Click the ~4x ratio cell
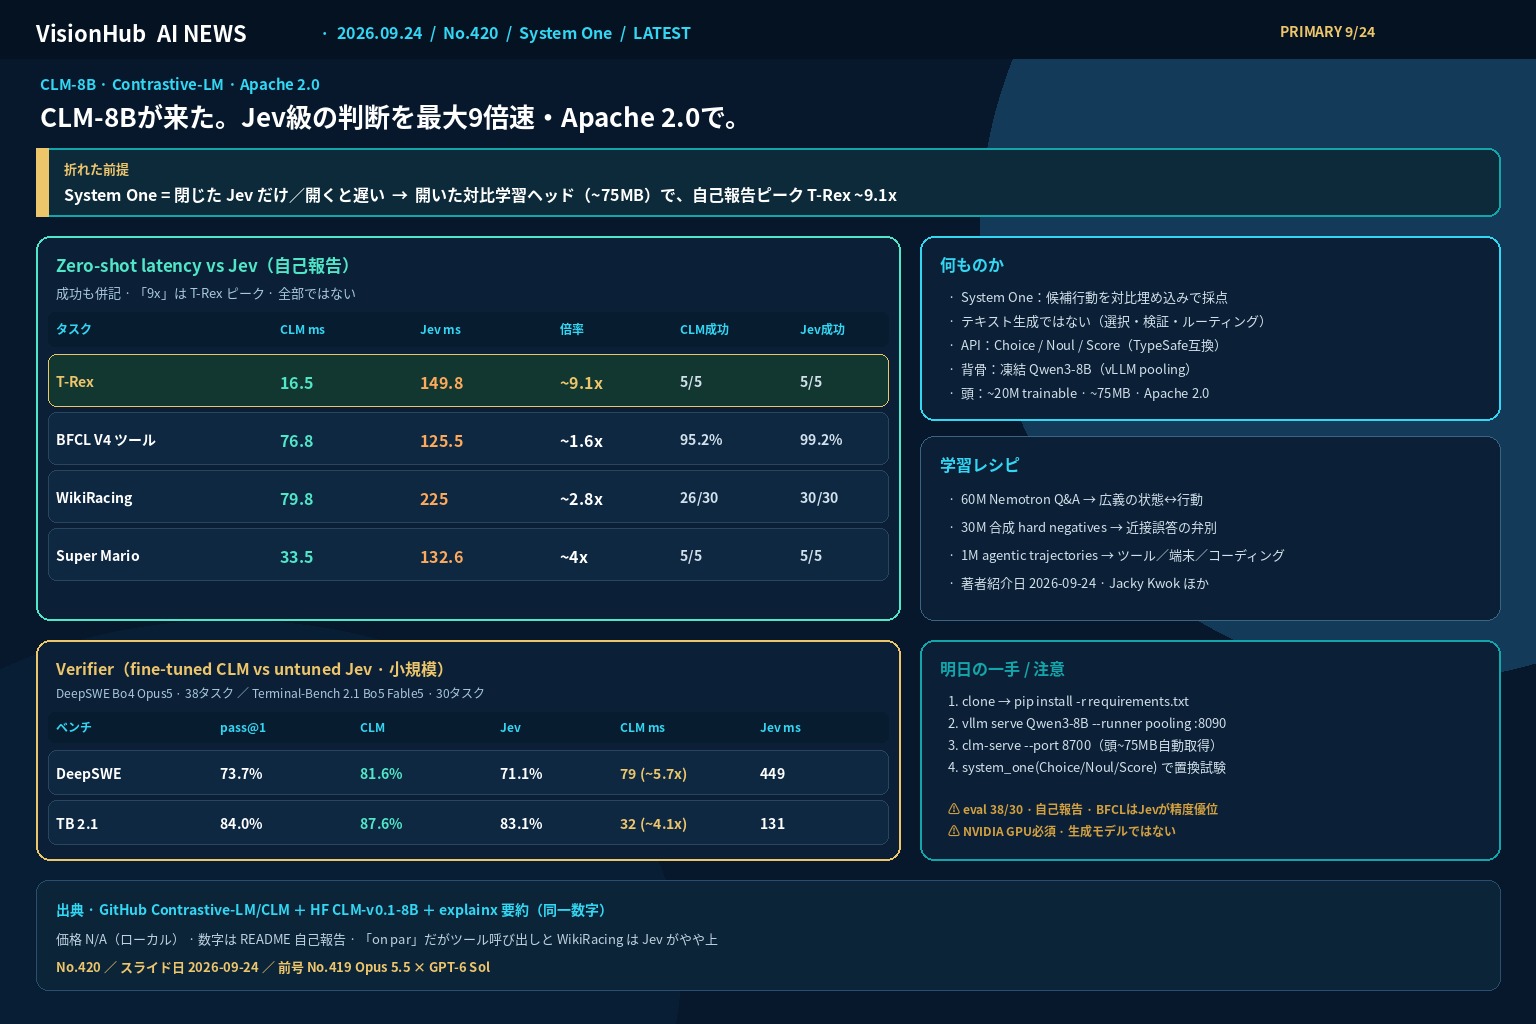This screenshot has height=1024, width=1536. (574, 557)
